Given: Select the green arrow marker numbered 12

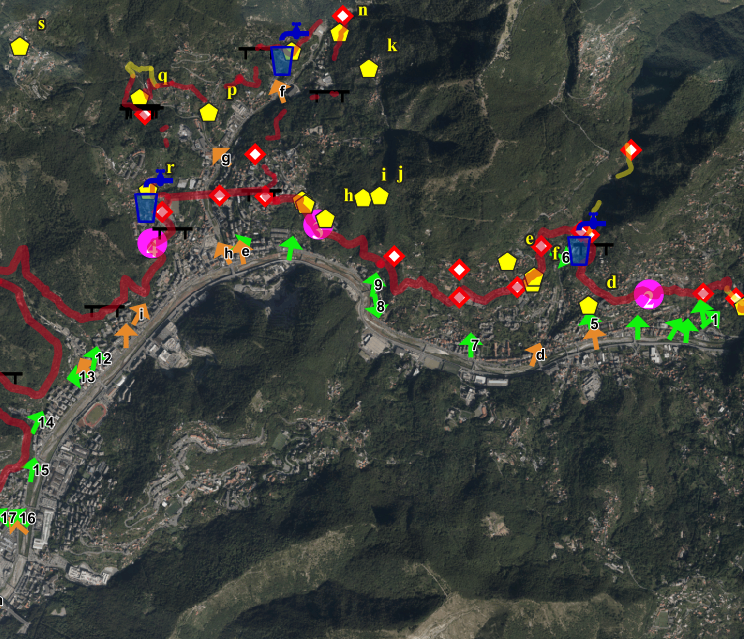Looking at the screenshot, I should click(95, 356).
